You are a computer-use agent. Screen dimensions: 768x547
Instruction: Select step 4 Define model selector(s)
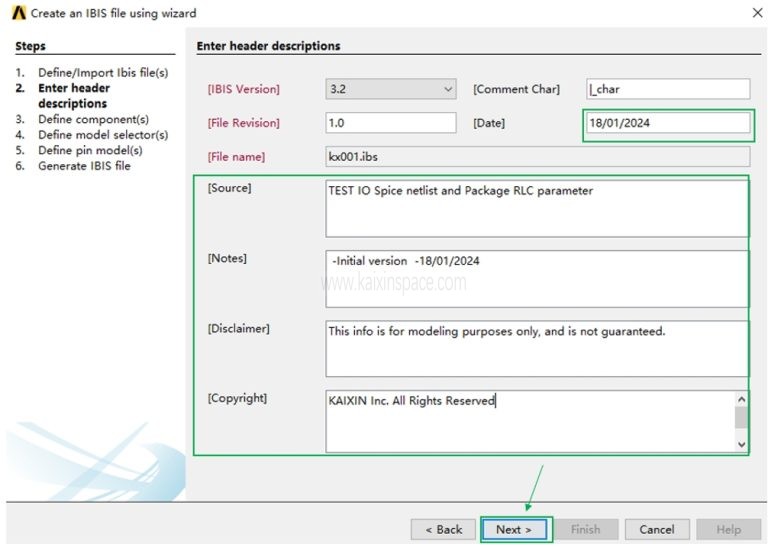point(92,135)
